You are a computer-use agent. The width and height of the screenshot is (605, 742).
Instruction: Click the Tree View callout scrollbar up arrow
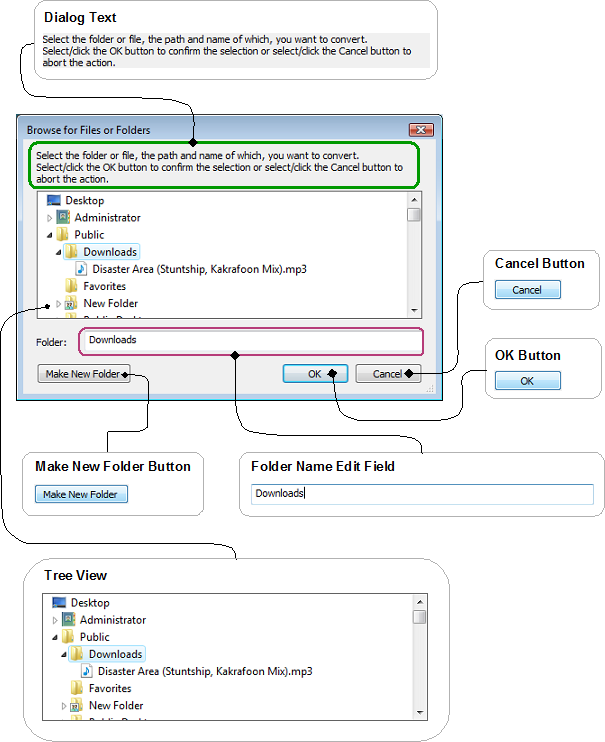click(420, 602)
